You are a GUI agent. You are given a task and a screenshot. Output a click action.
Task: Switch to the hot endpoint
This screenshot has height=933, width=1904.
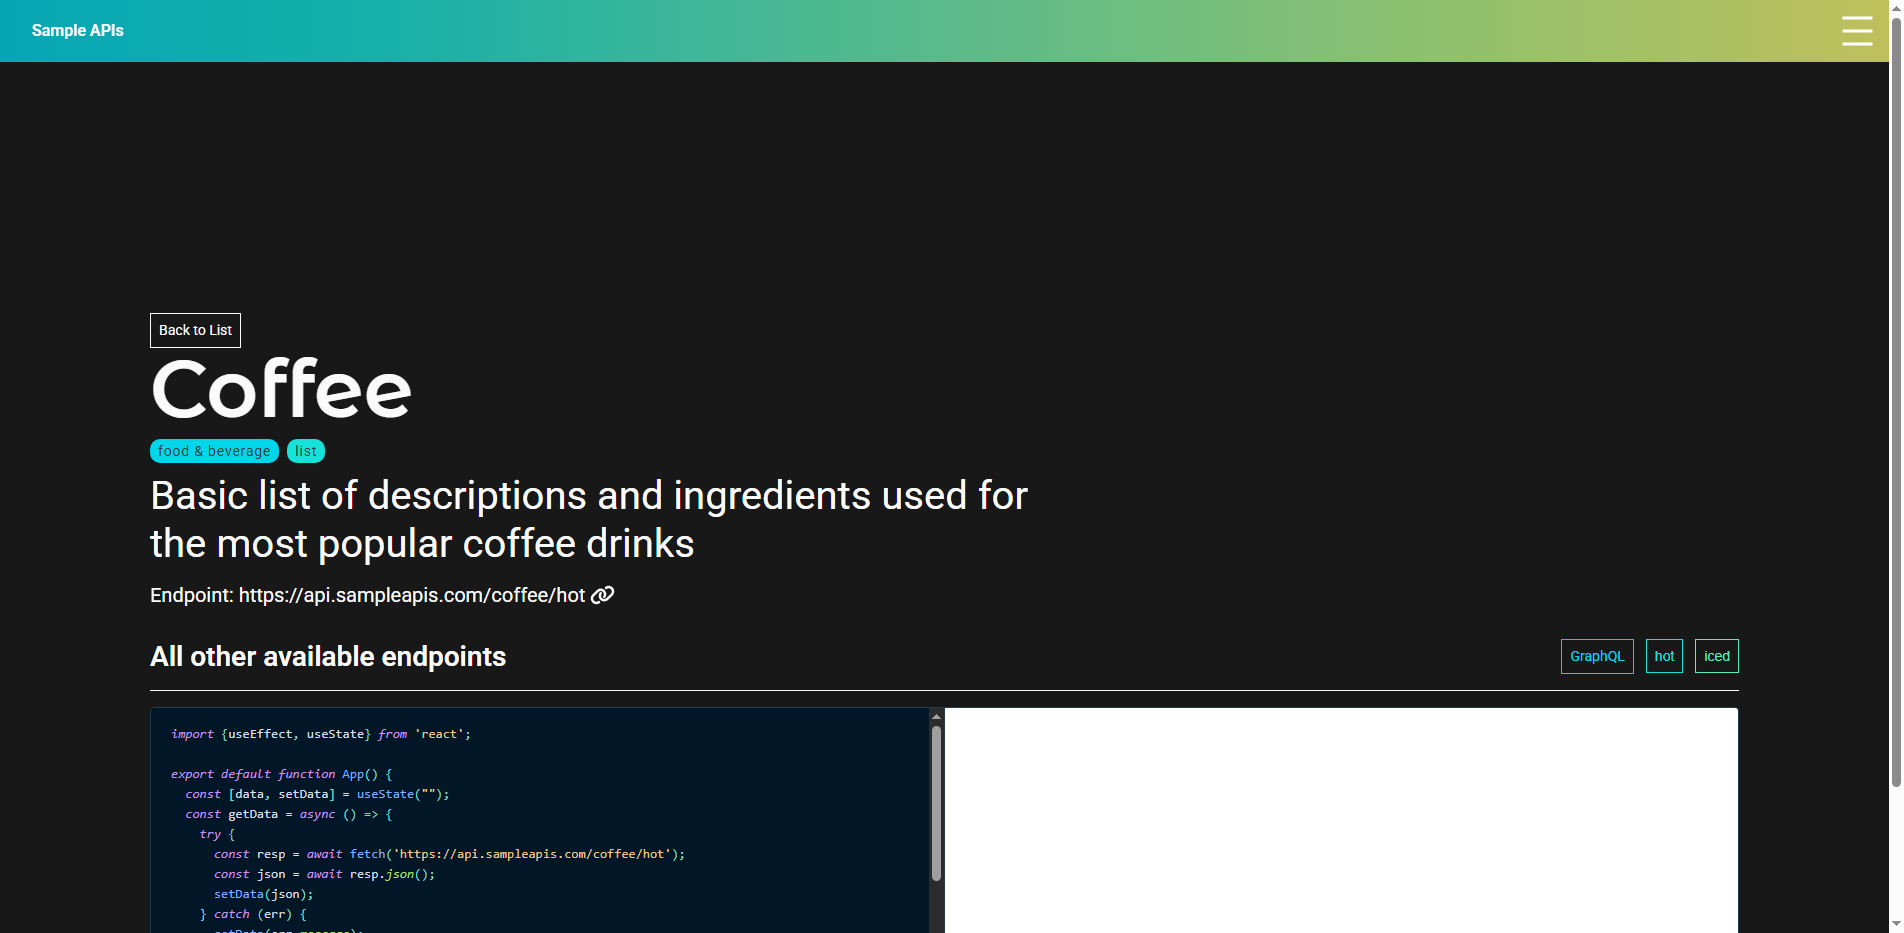(x=1664, y=656)
